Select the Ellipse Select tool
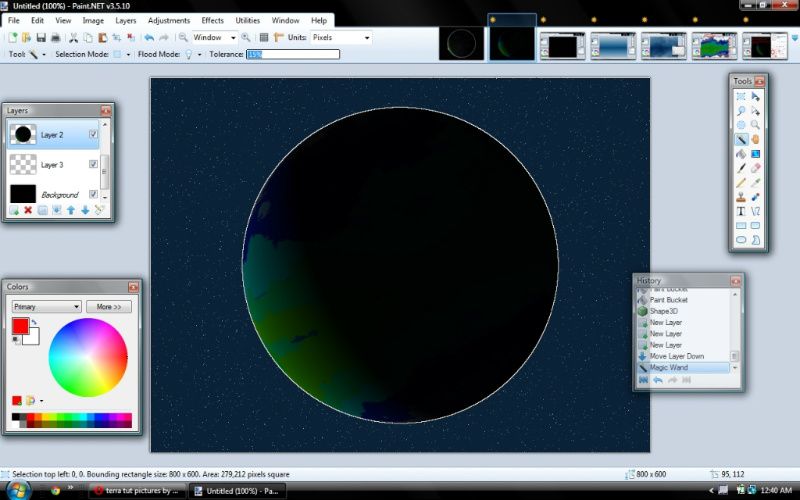The height and width of the screenshot is (500, 800). point(741,125)
